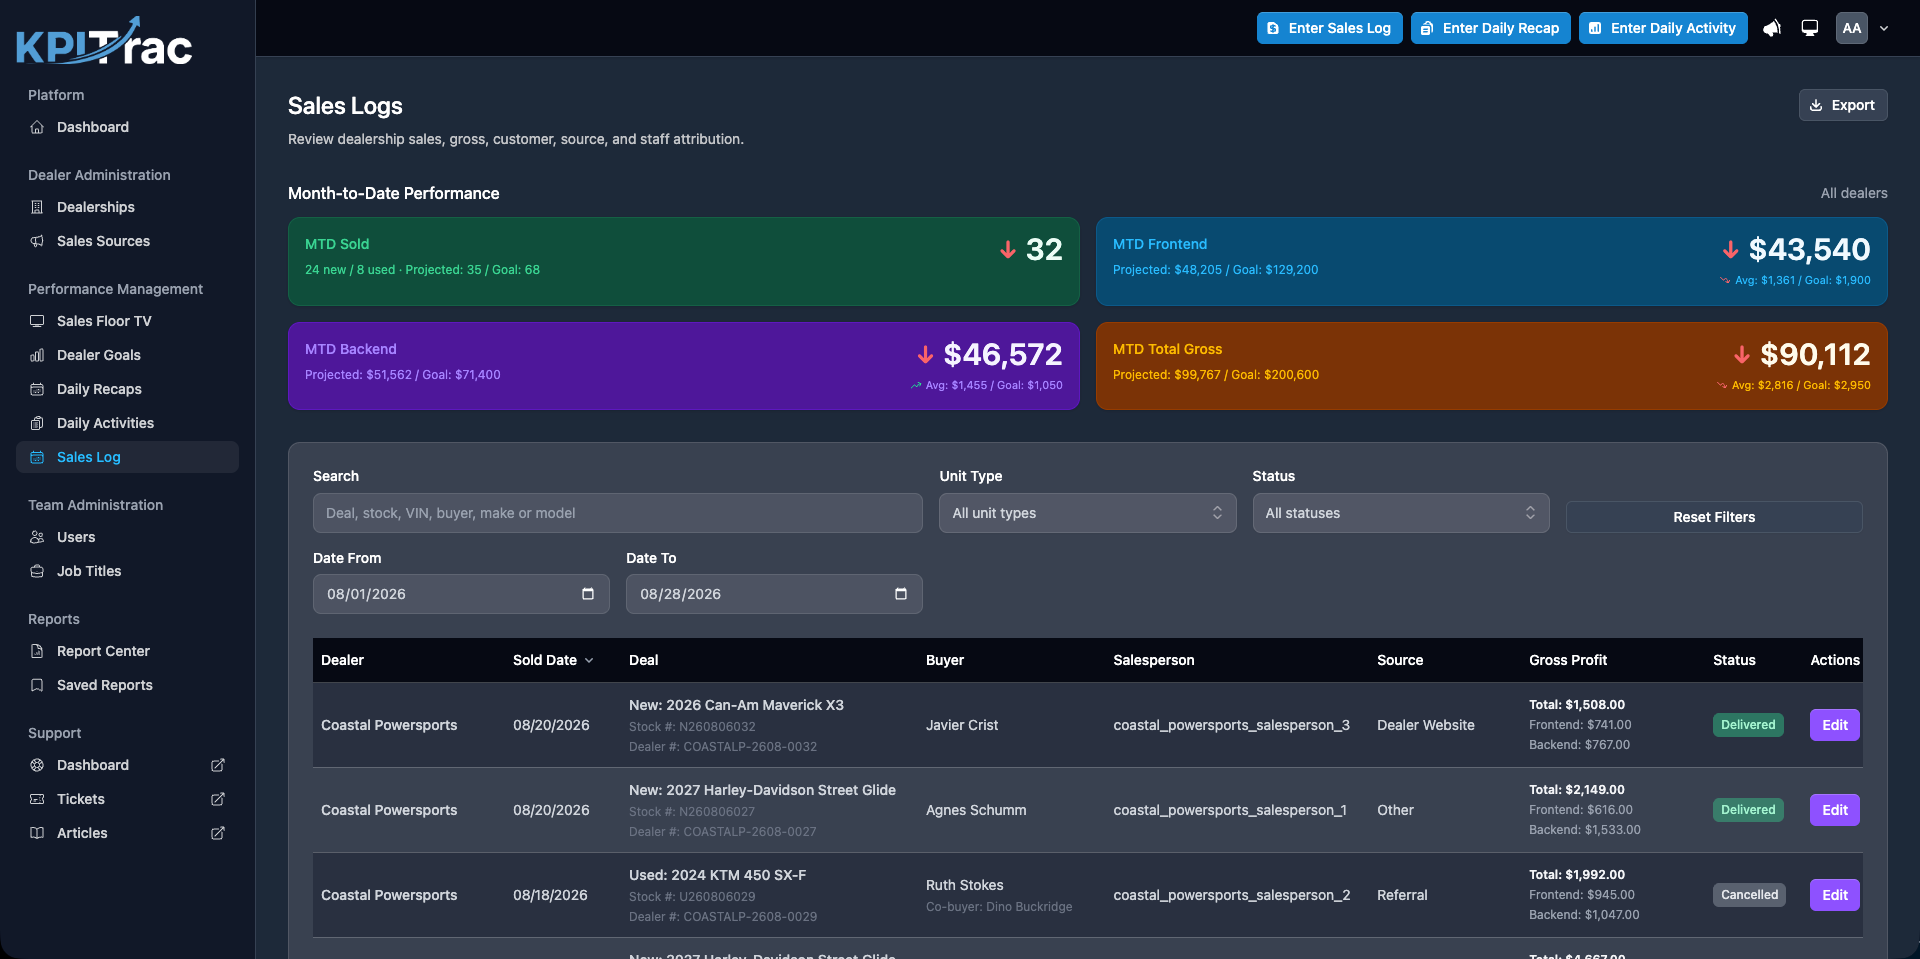Edit the Ruth Stokes deal
The height and width of the screenshot is (959, 1920).
pos(1835,895)
